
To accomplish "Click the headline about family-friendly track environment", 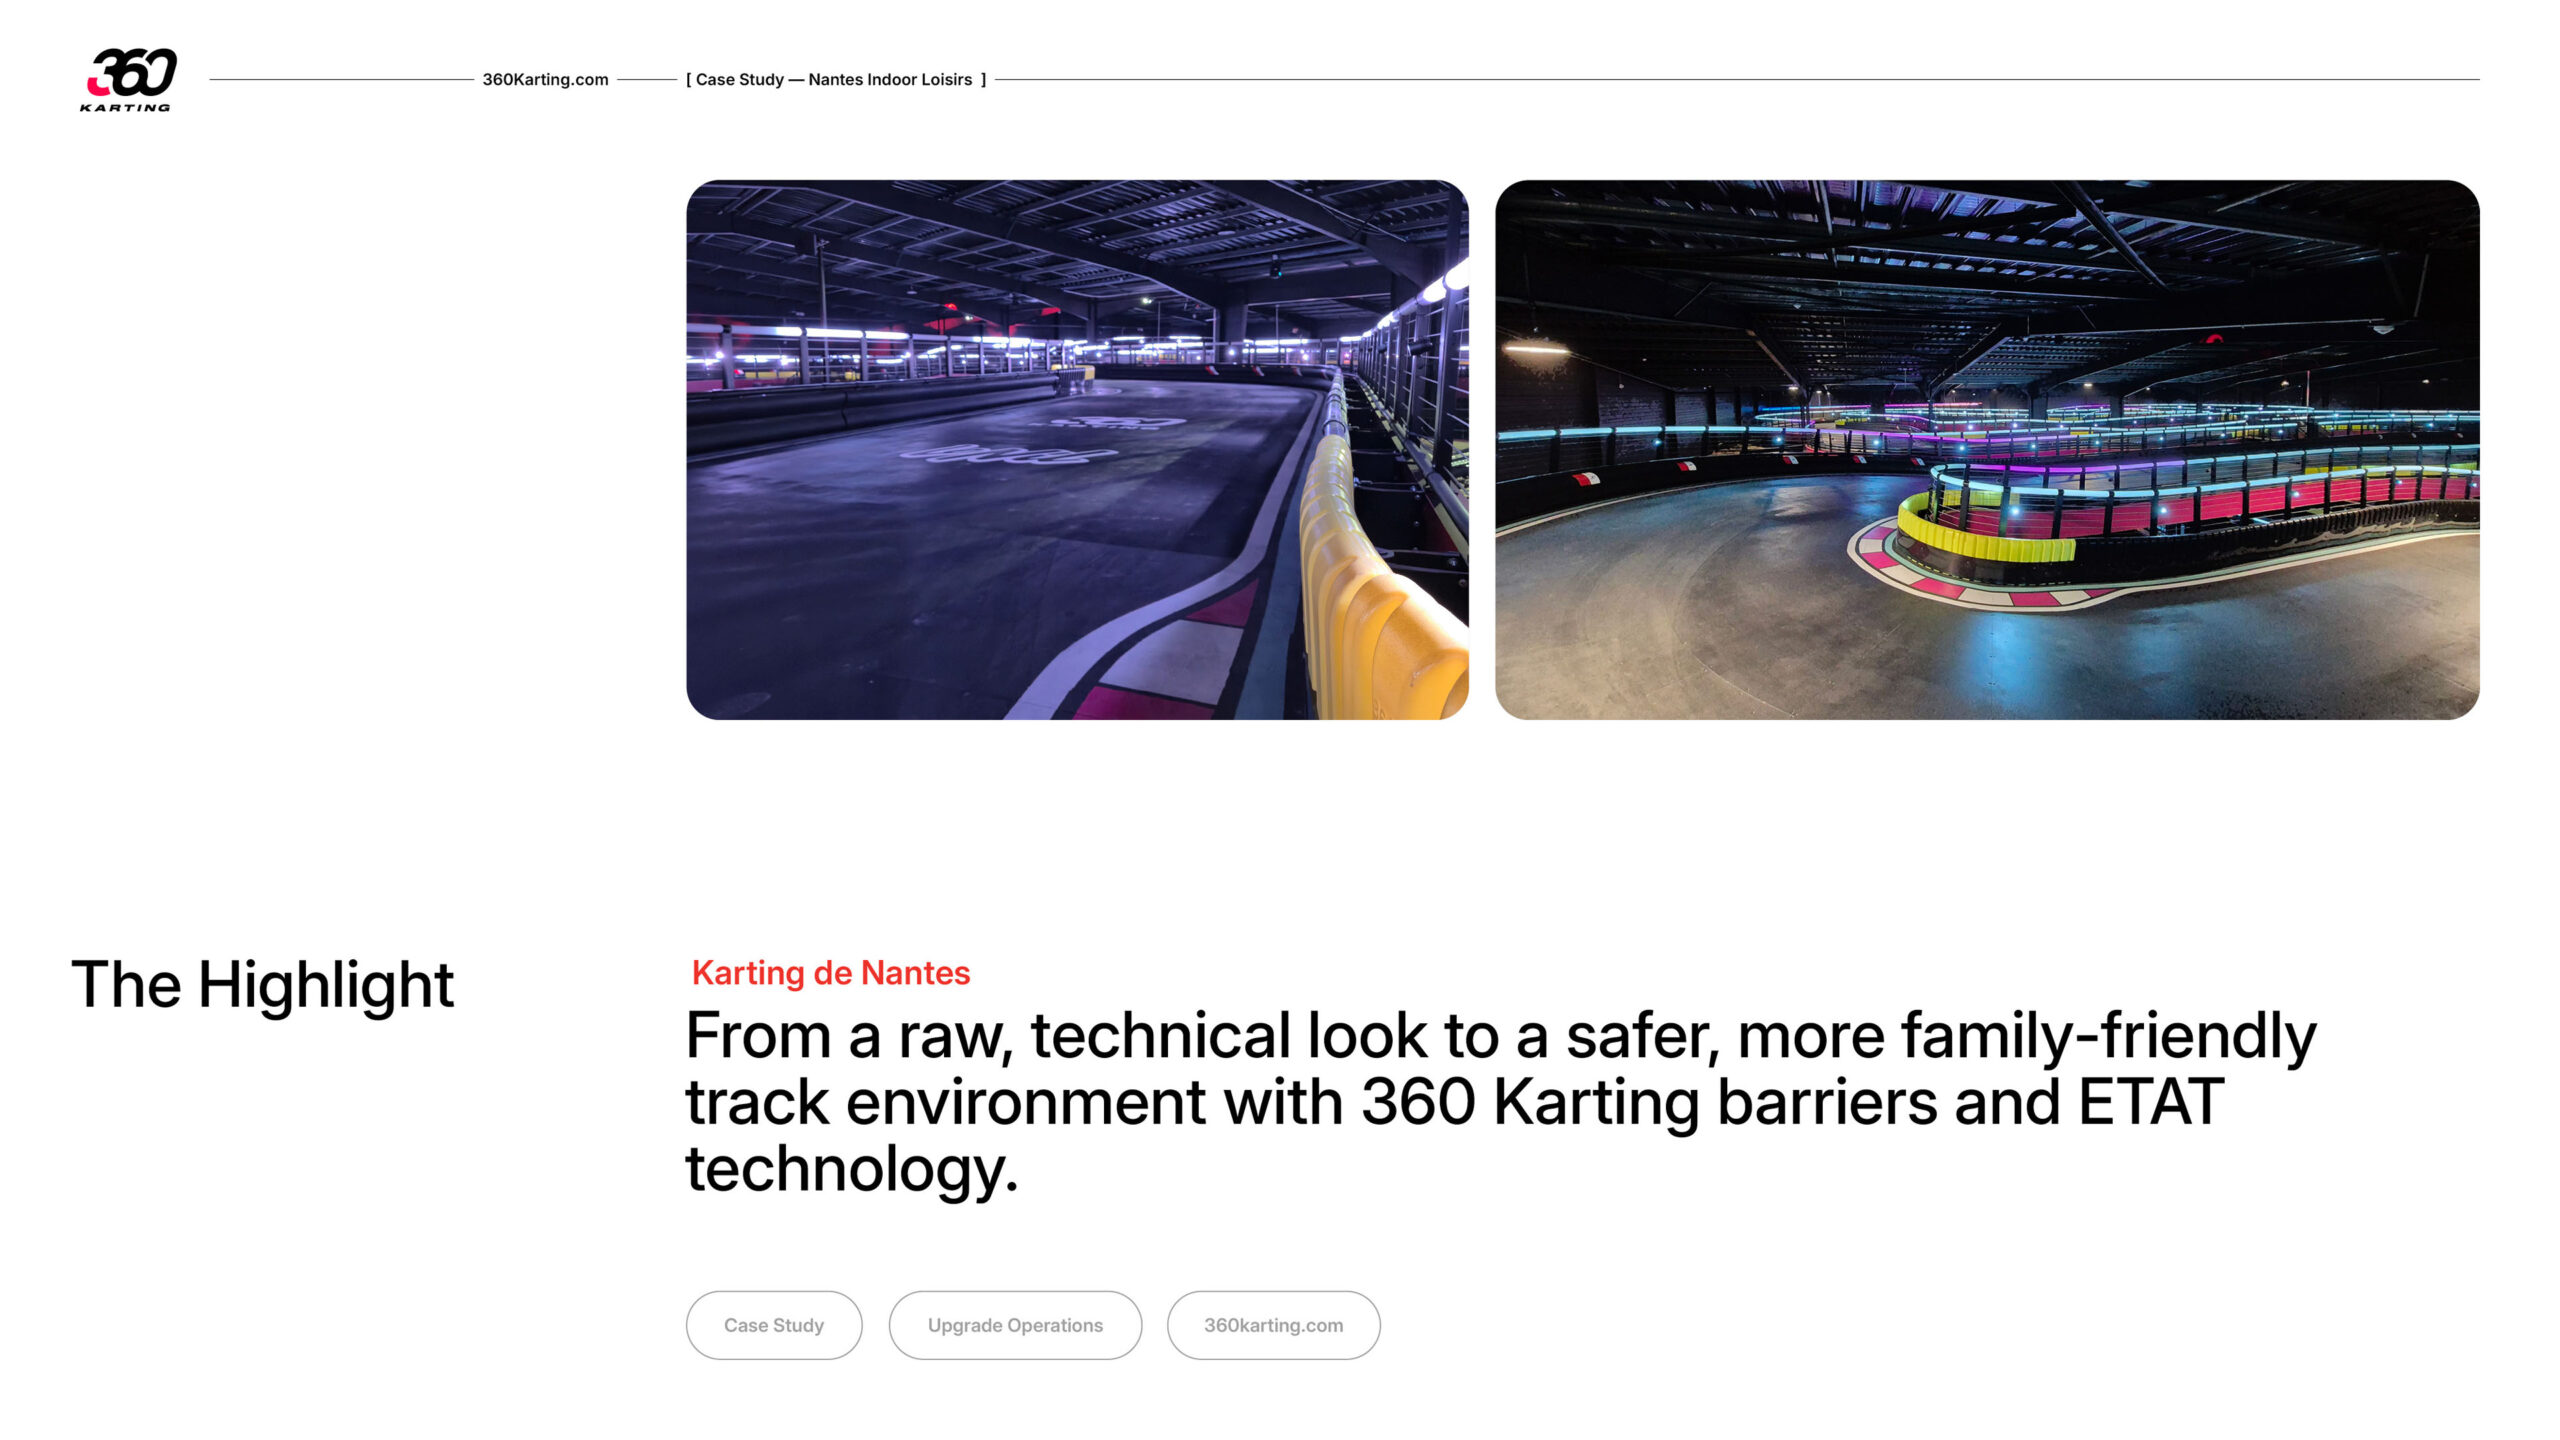I will pyautogui.click(x=1500, y=1101).
